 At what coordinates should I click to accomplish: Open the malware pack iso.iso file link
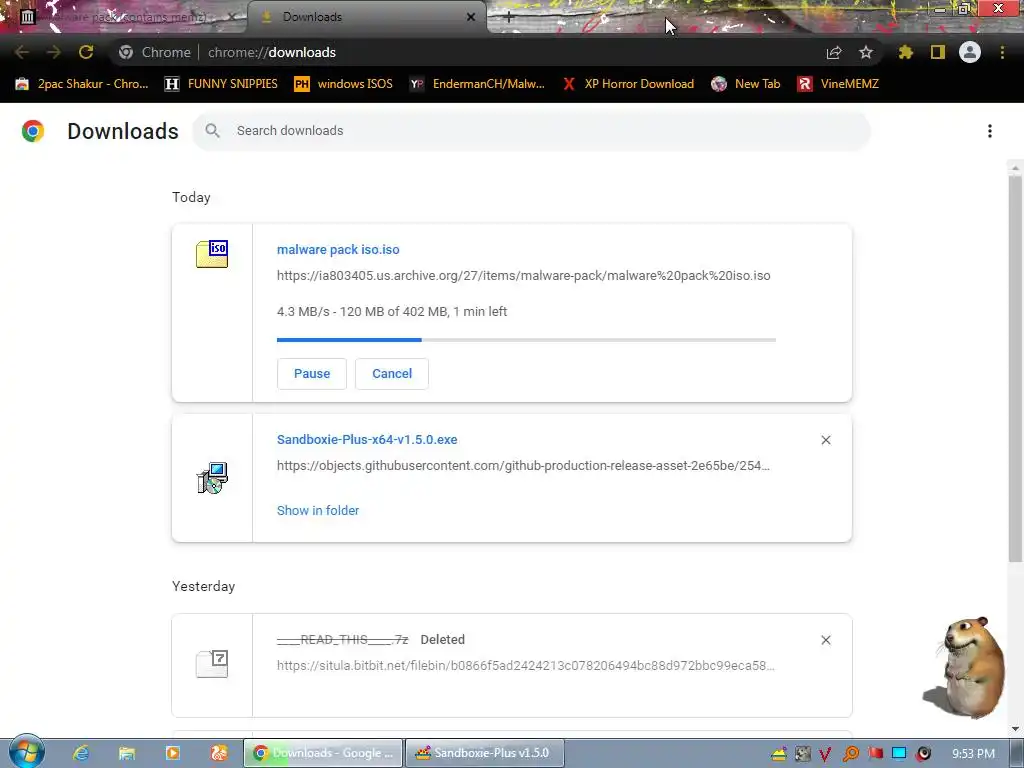point(338,249)
